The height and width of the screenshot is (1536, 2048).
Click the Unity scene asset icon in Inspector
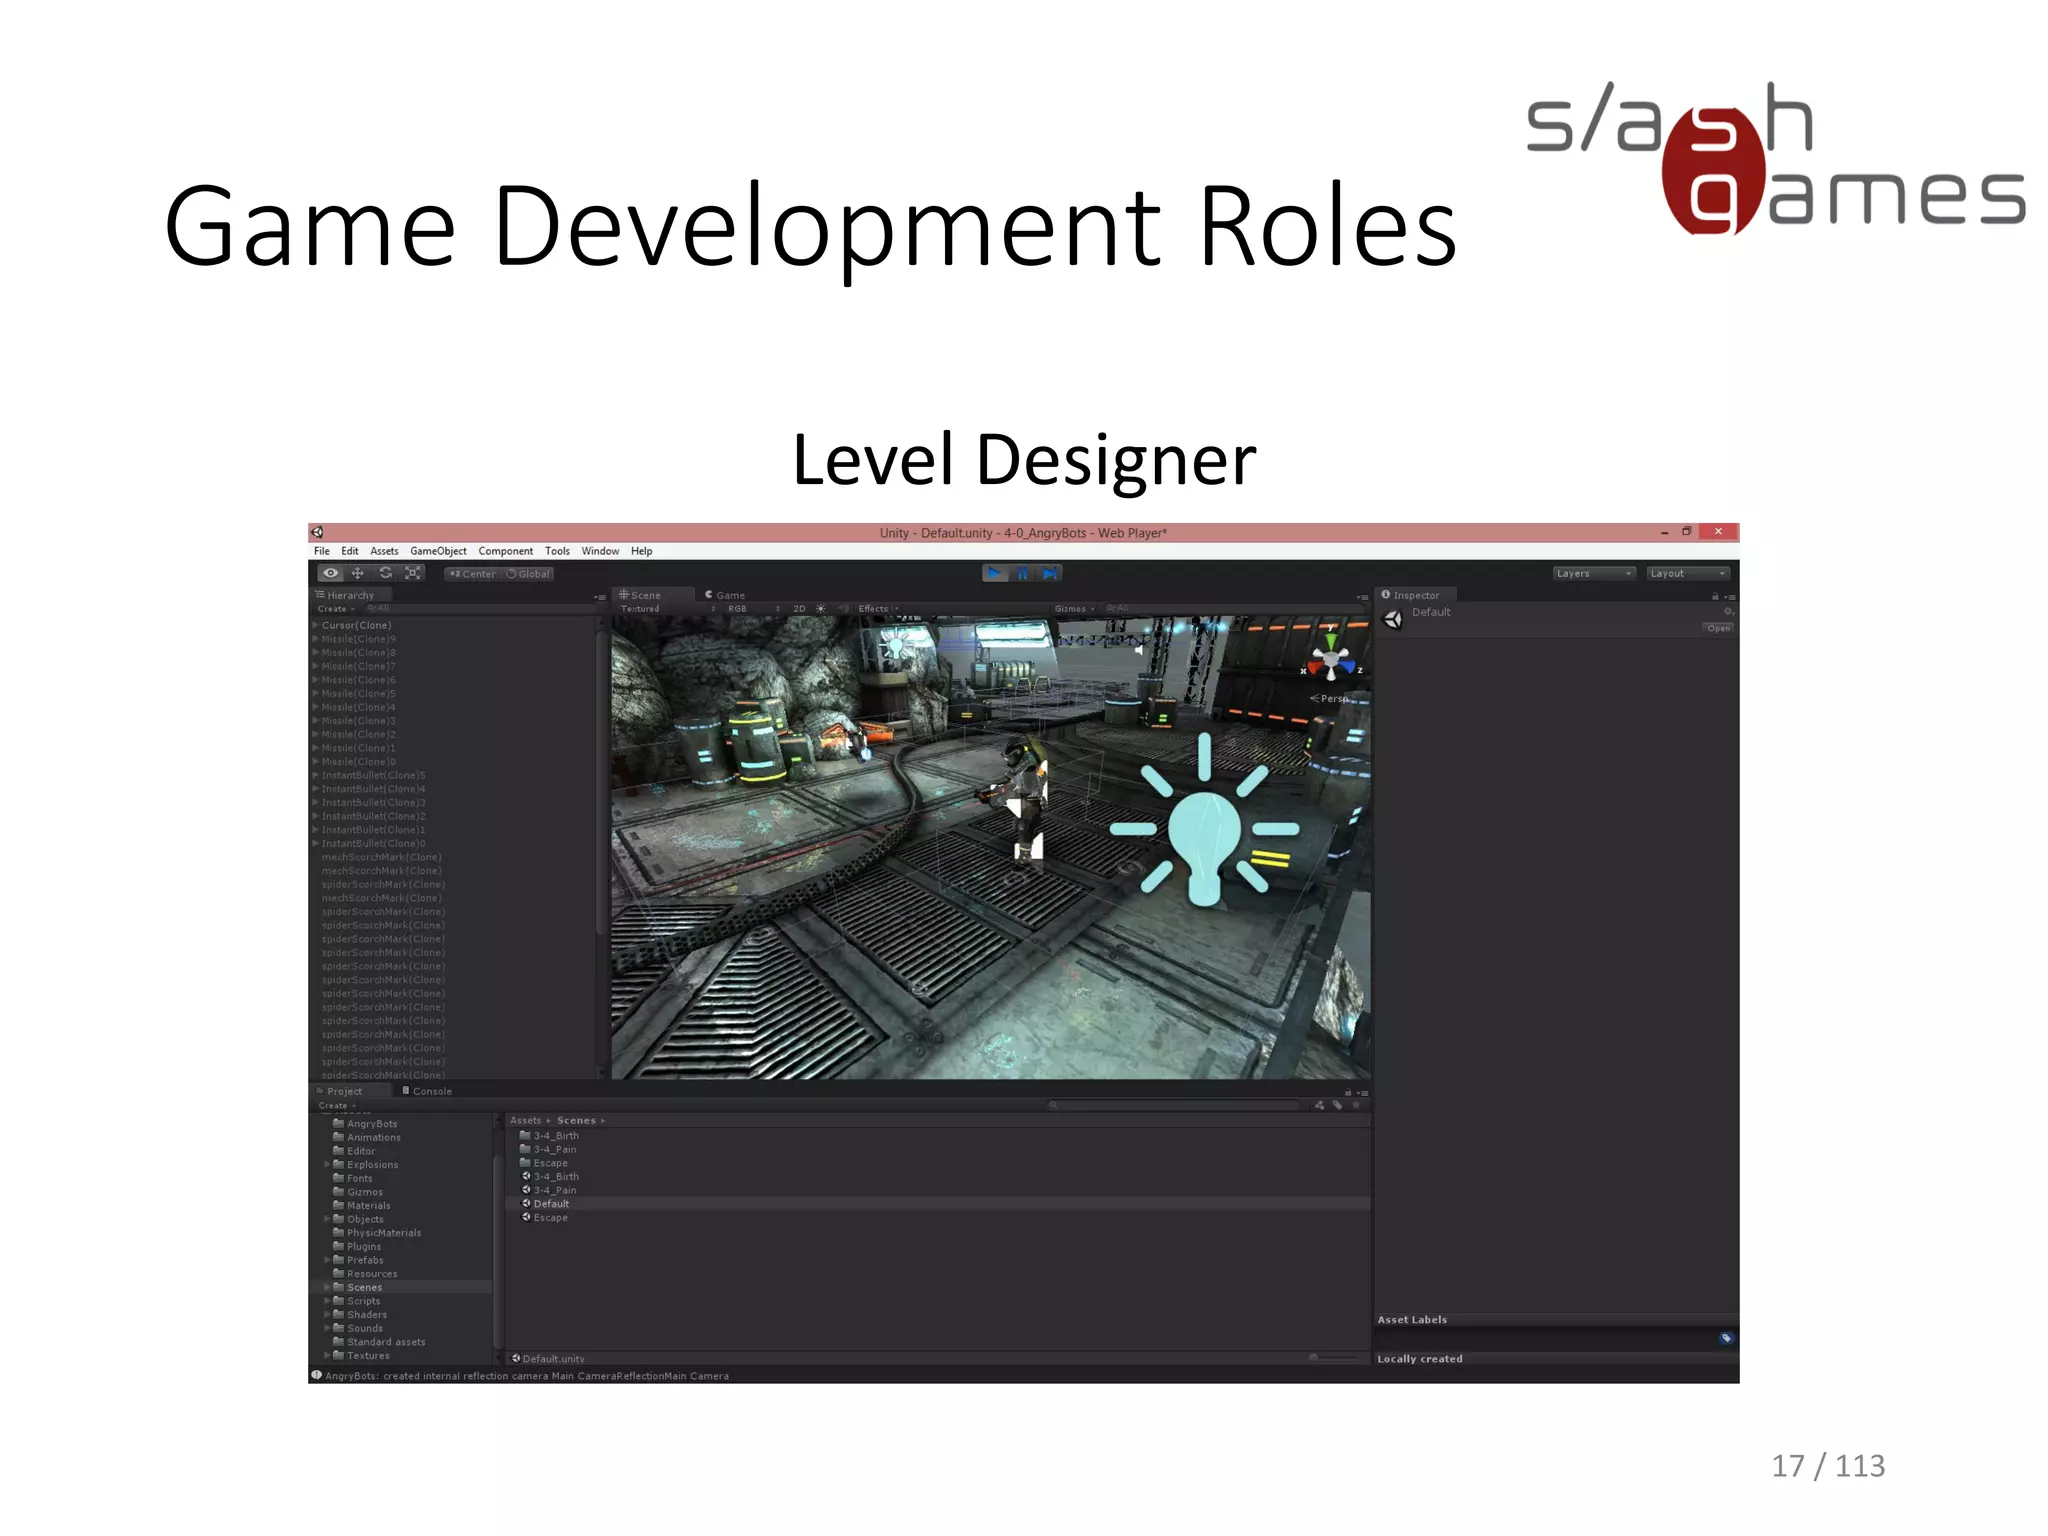coord(1392,619)
